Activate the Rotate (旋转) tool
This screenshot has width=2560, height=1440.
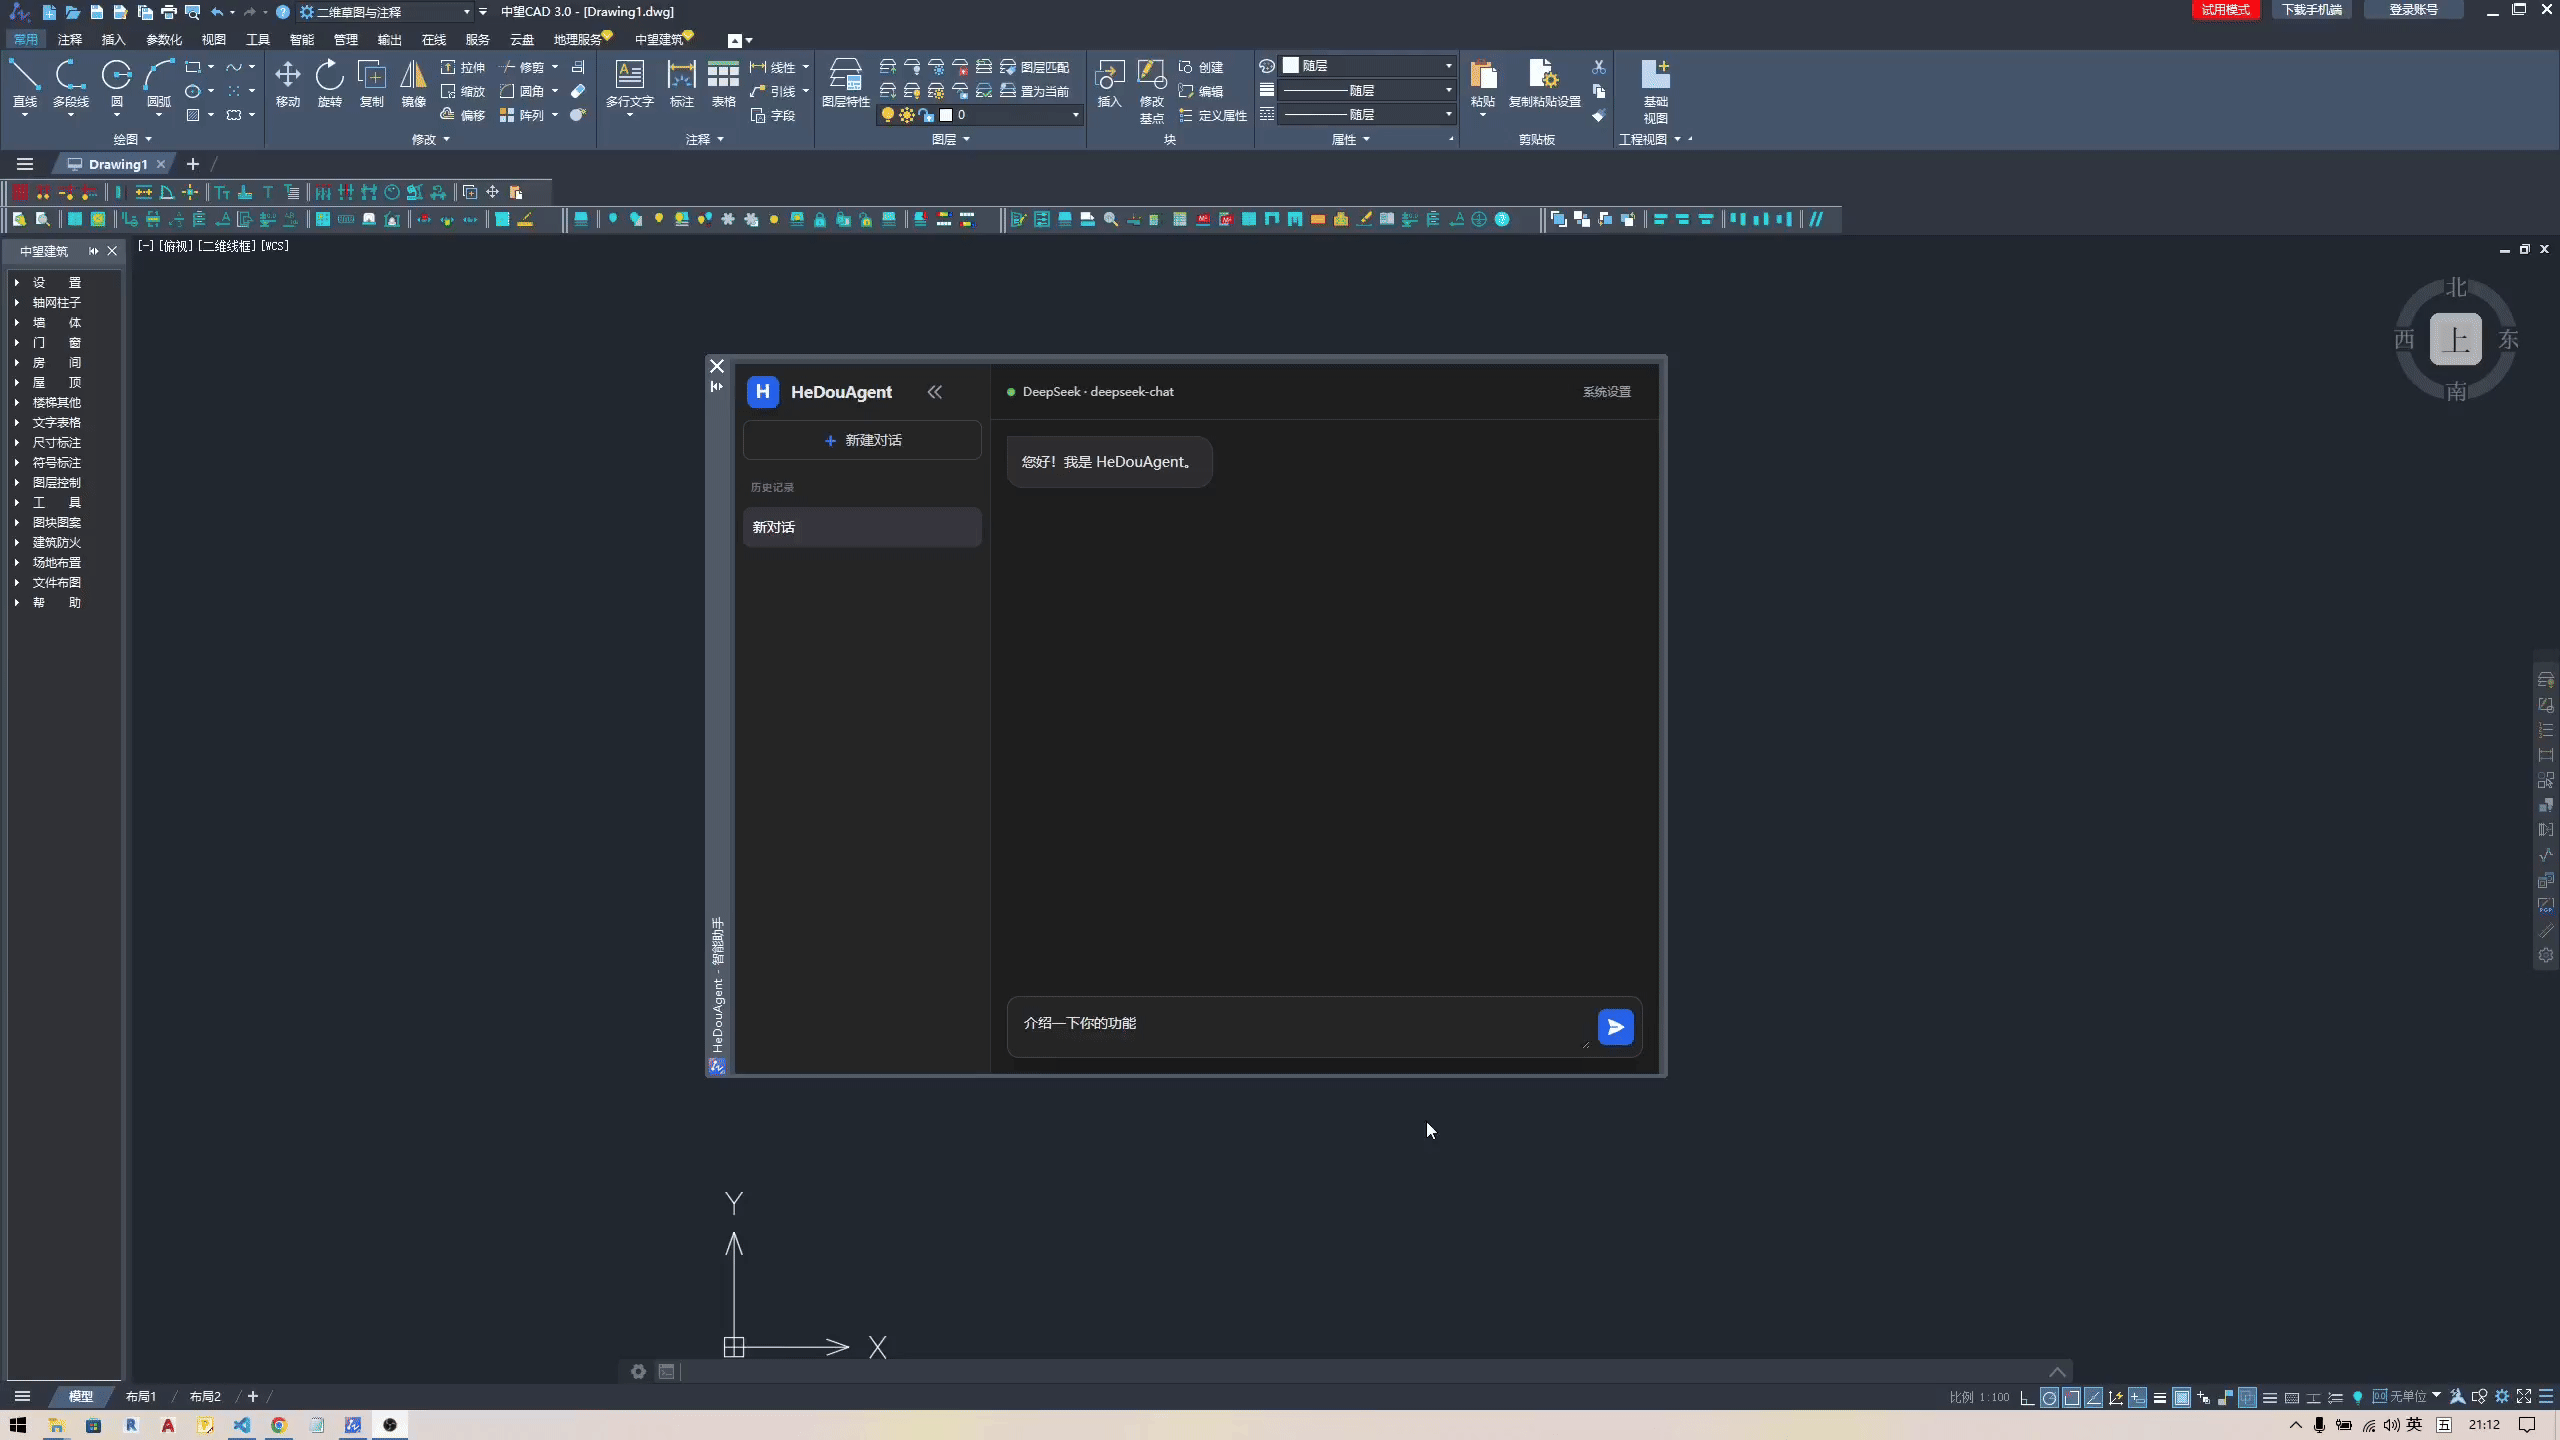click(330, 84)
